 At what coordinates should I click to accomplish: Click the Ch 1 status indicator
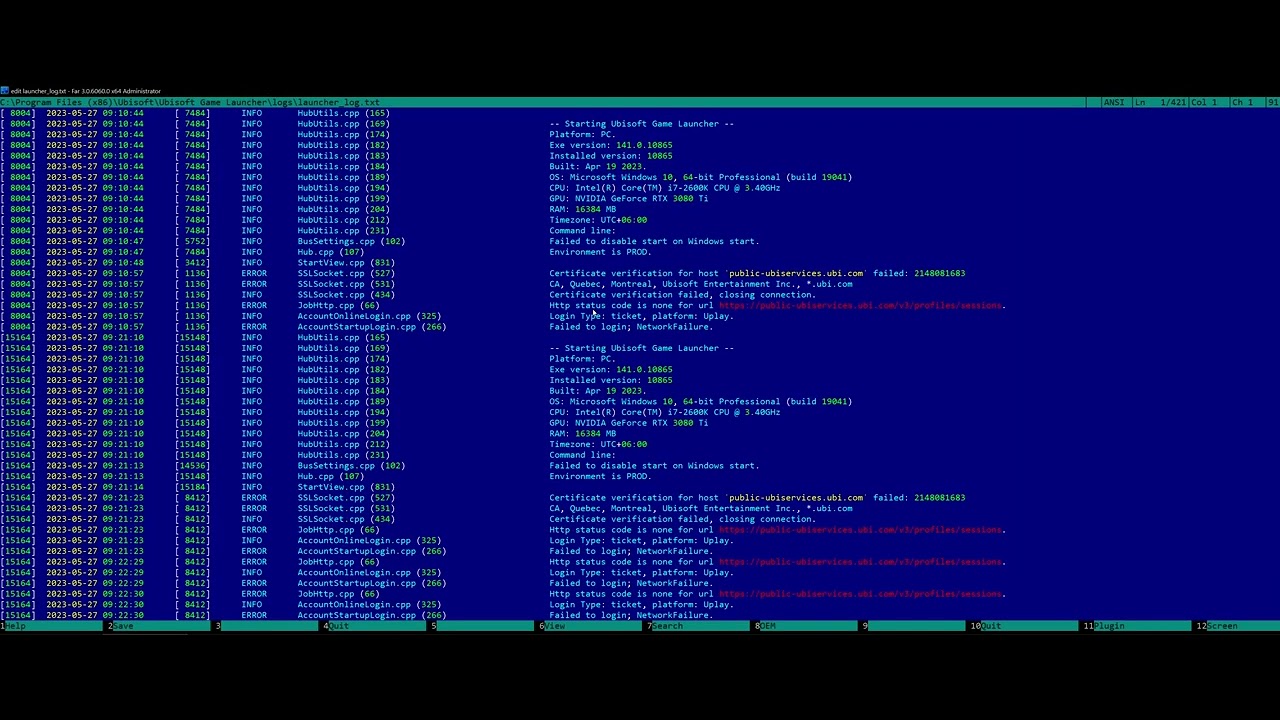[1243, 102]
